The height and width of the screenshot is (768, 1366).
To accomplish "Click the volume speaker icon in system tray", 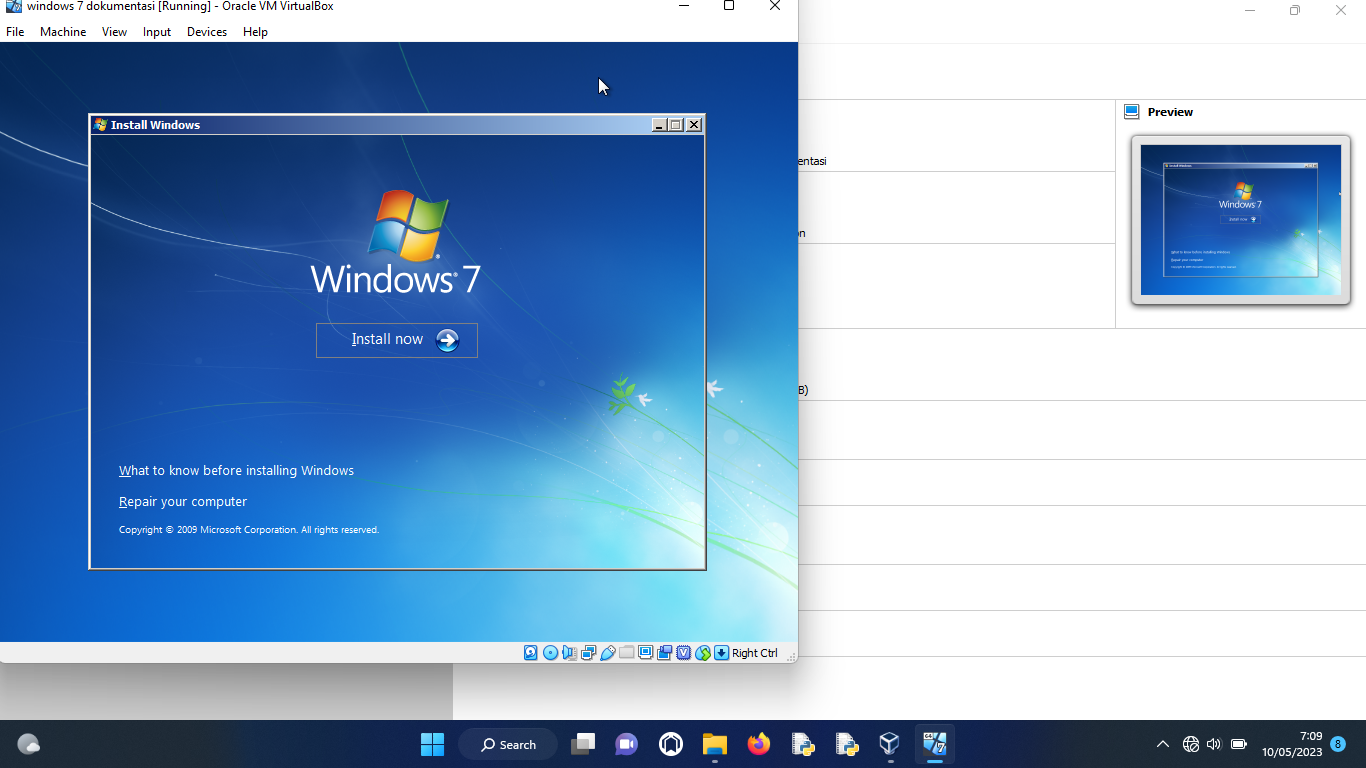I will point(1214,744).
